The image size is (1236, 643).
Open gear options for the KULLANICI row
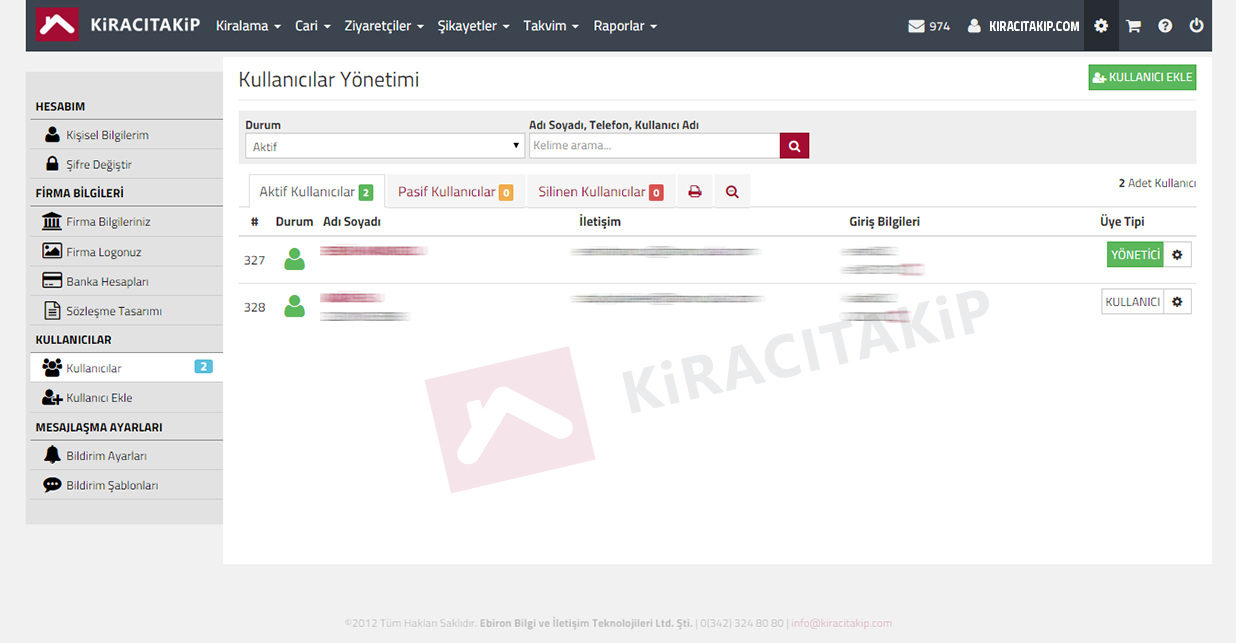(1177, 301)
